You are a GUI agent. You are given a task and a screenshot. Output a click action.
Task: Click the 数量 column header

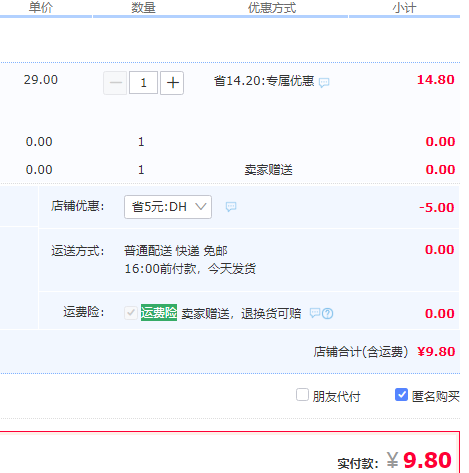coord(143,8)
